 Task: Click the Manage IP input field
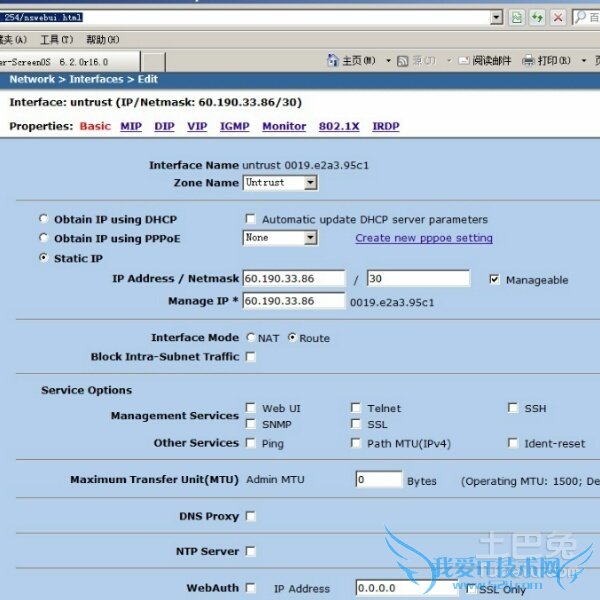point(293,301)
